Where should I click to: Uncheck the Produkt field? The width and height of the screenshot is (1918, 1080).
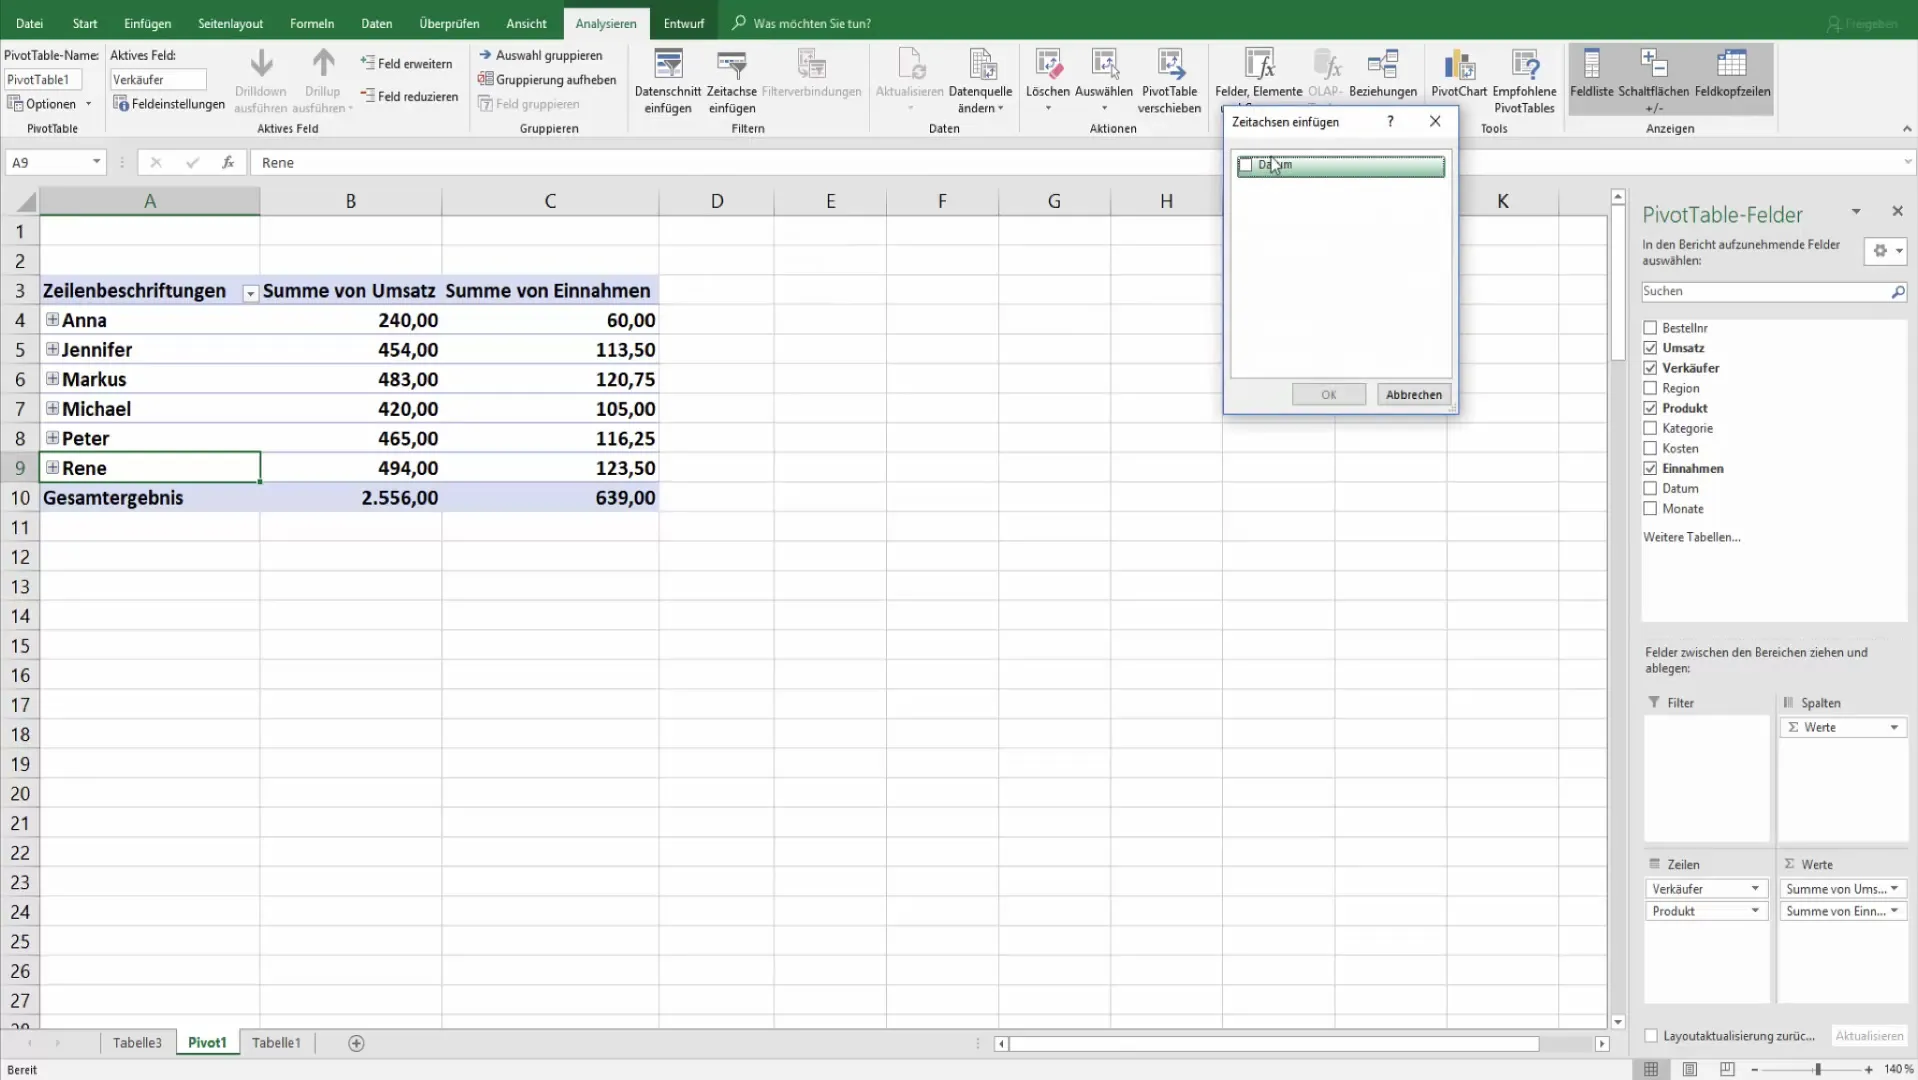coord(1650,408)
